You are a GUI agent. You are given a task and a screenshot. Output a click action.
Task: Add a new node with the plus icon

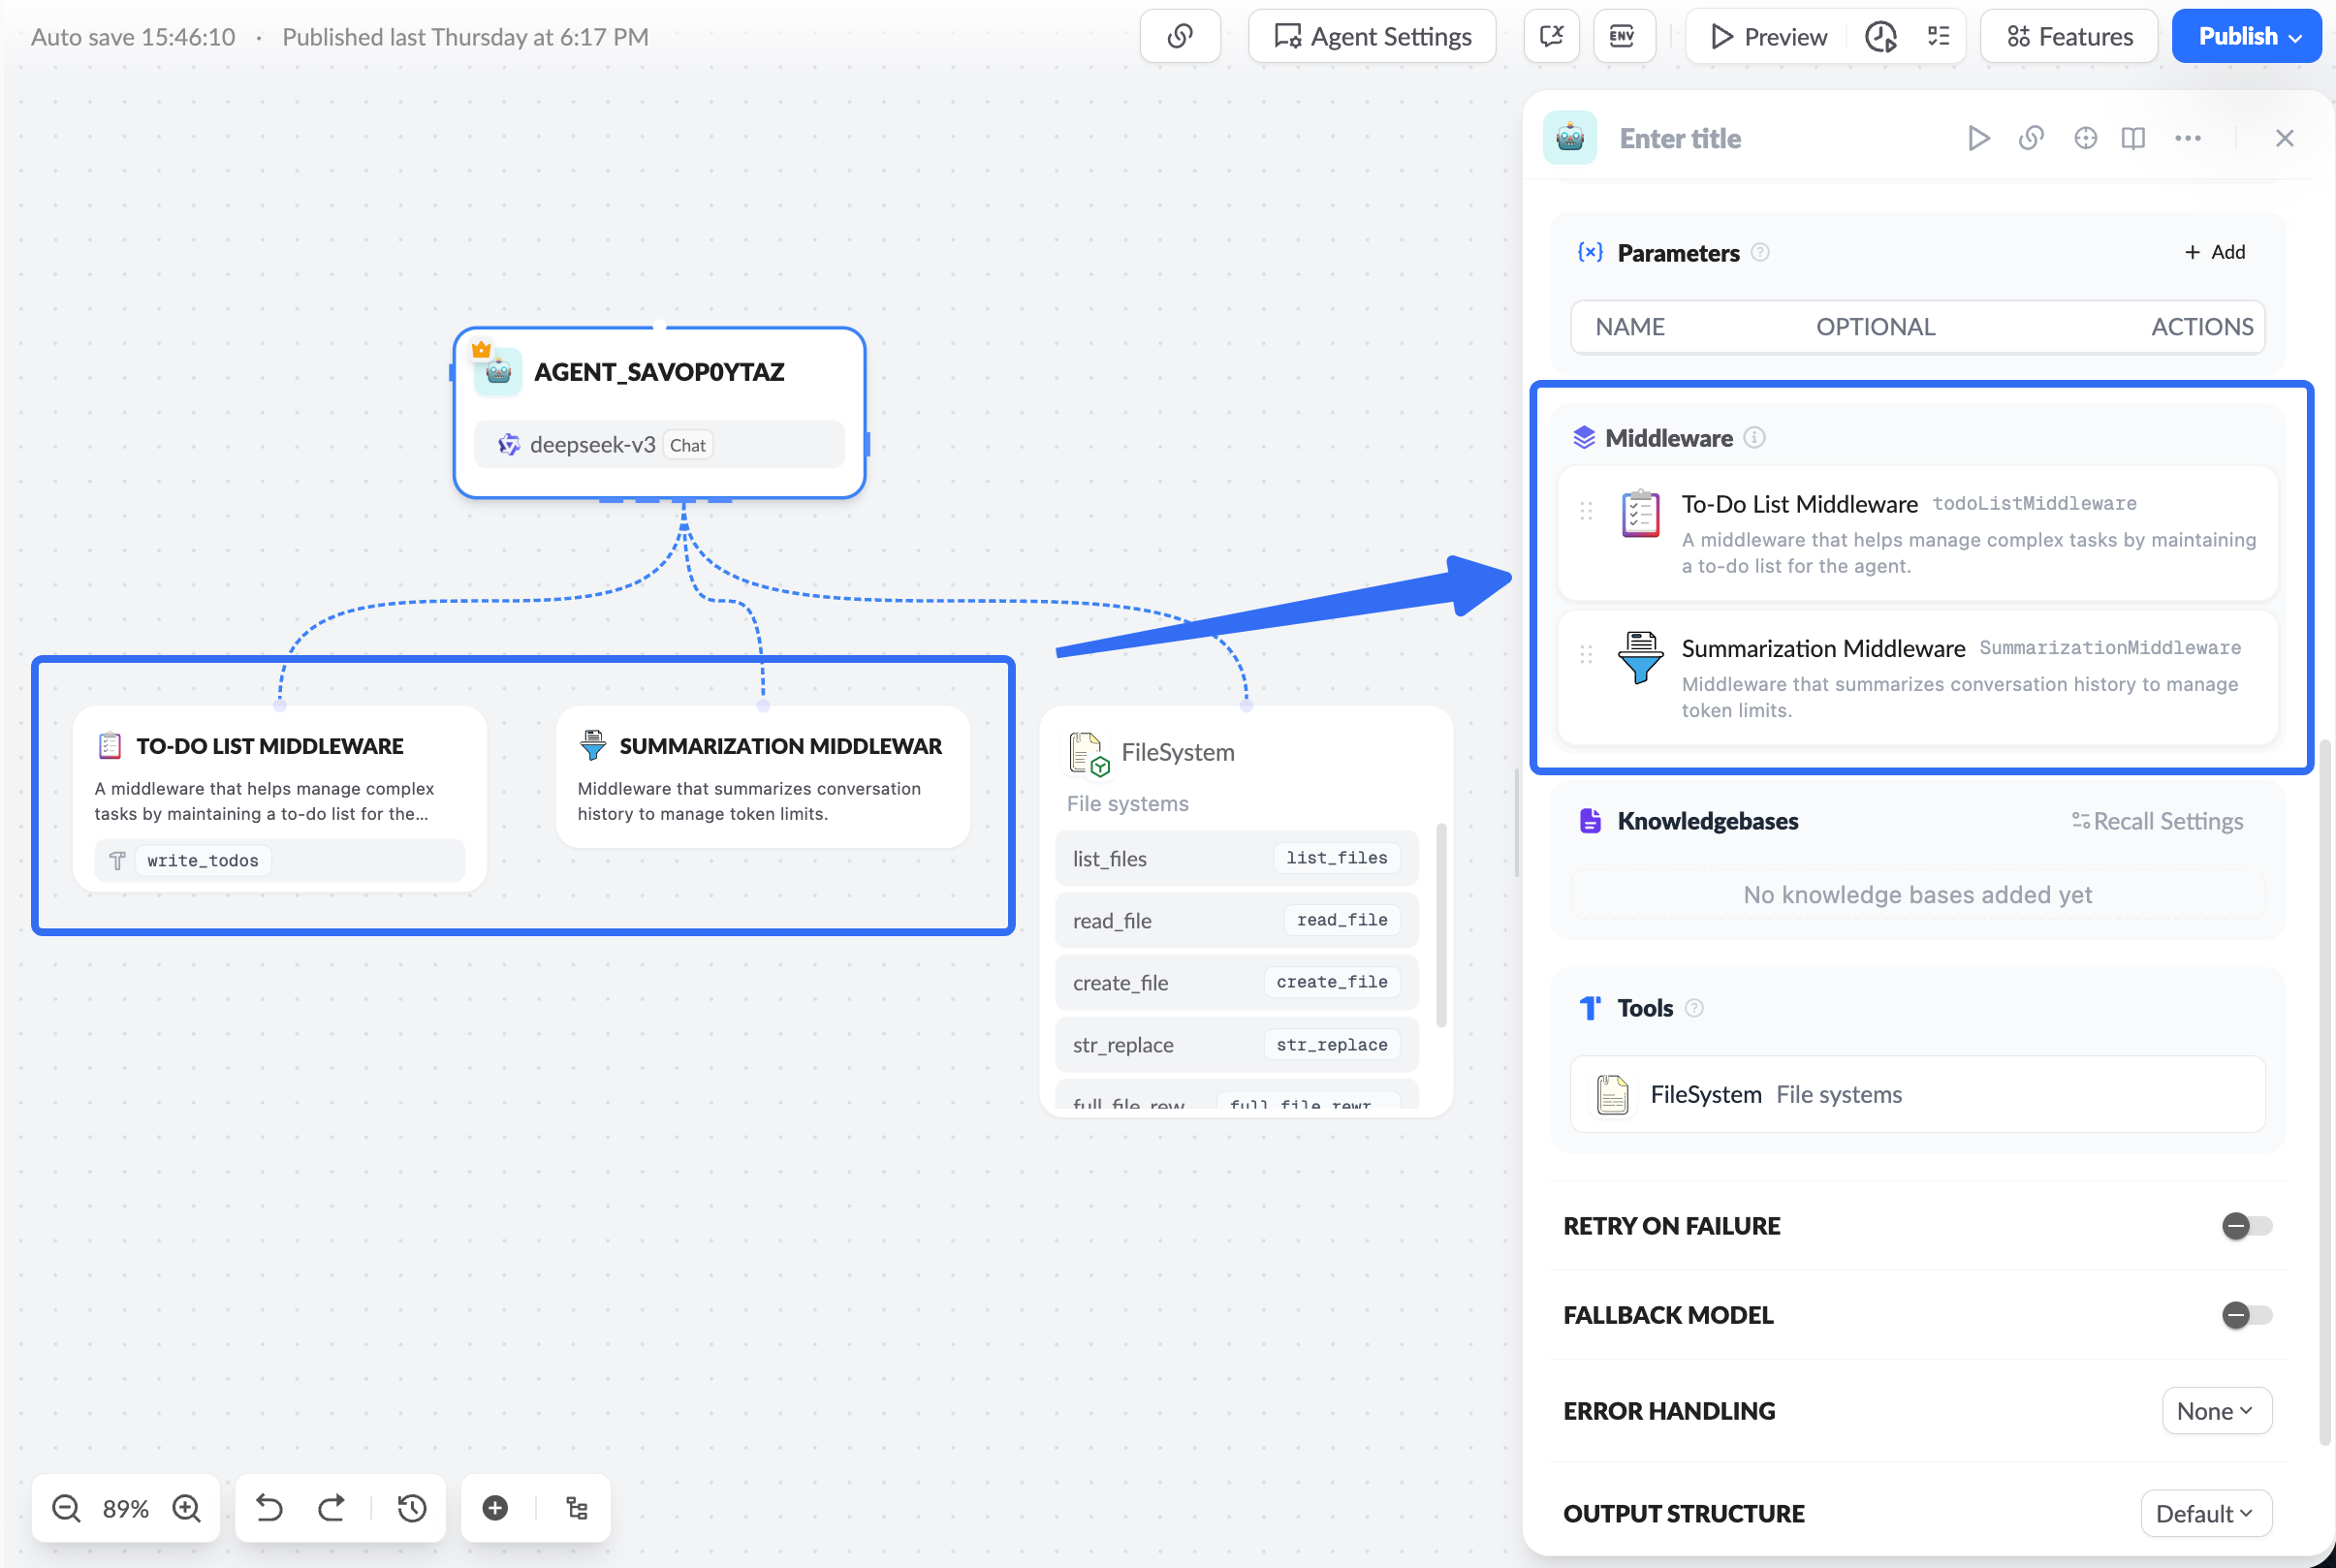pos(495,1508)
